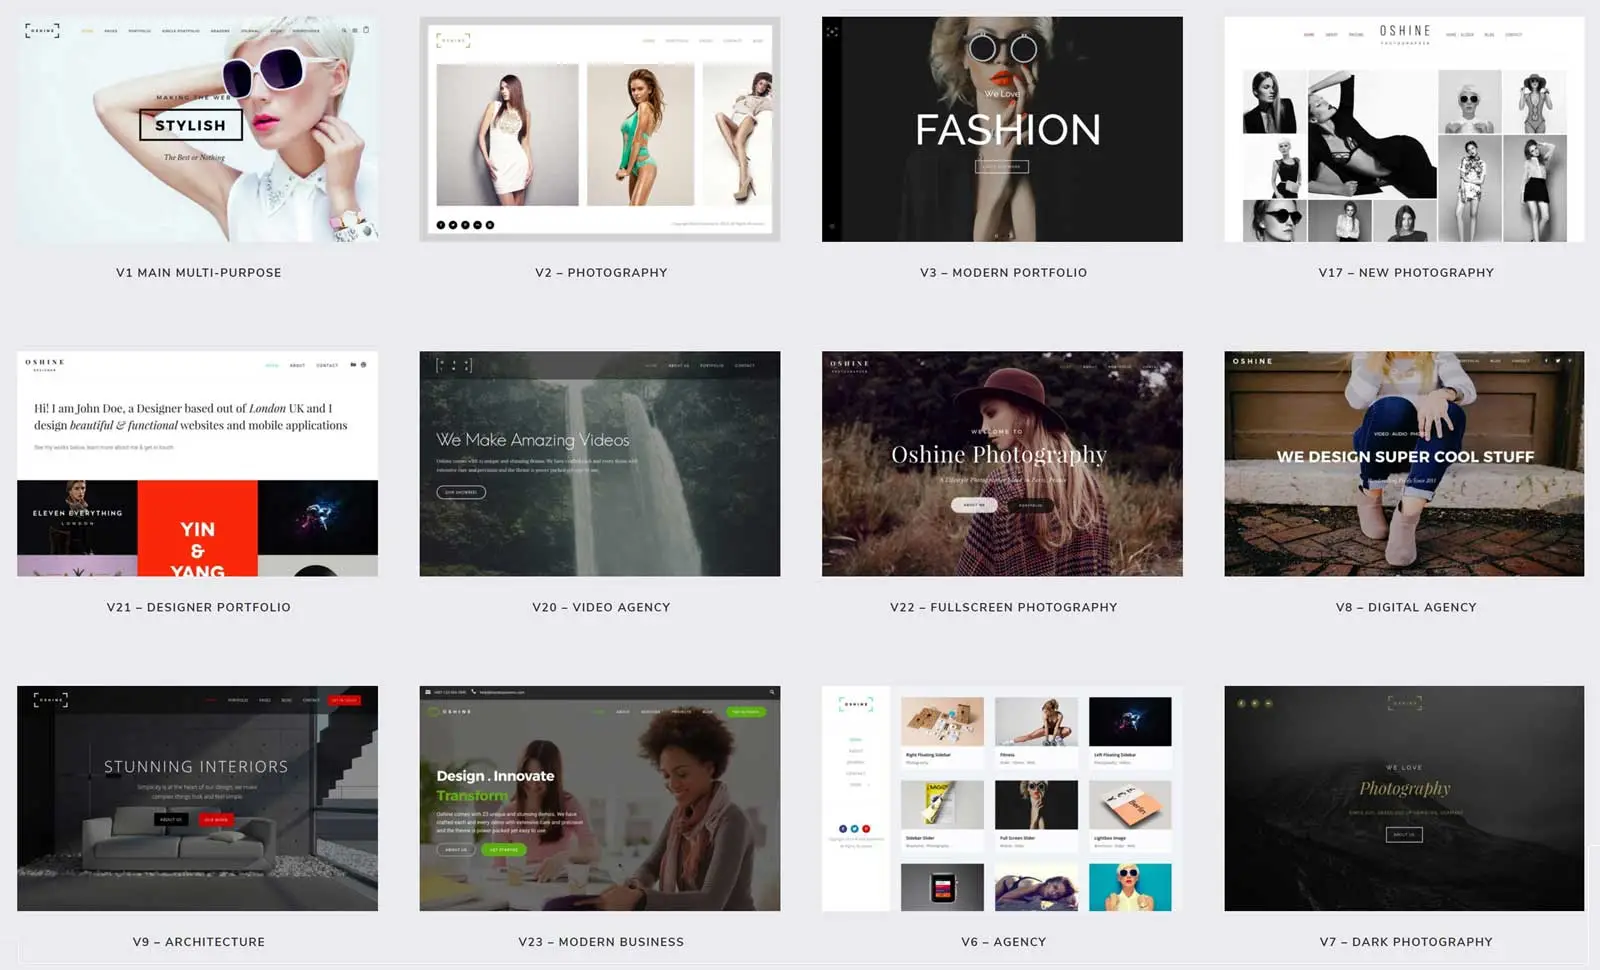Click the Oshine bracket logo in V1 preview
Image resolution: width=1600 pixels, height=970 pixels.
42,31
